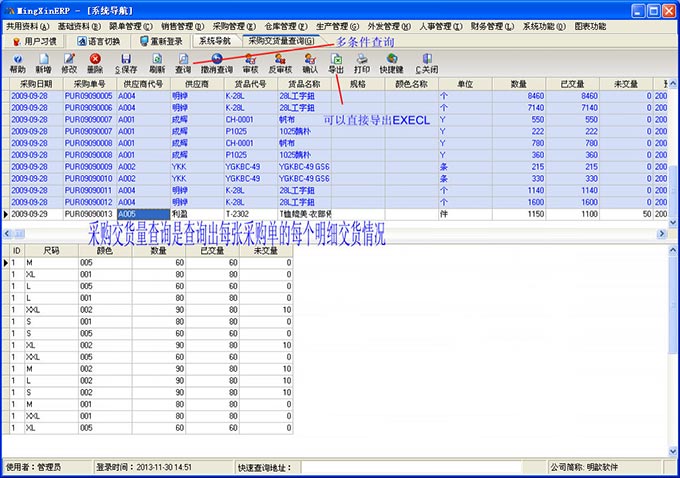Click the 帮助 help toolbar icon
This screenshot has height=478, width=680.
17,63
